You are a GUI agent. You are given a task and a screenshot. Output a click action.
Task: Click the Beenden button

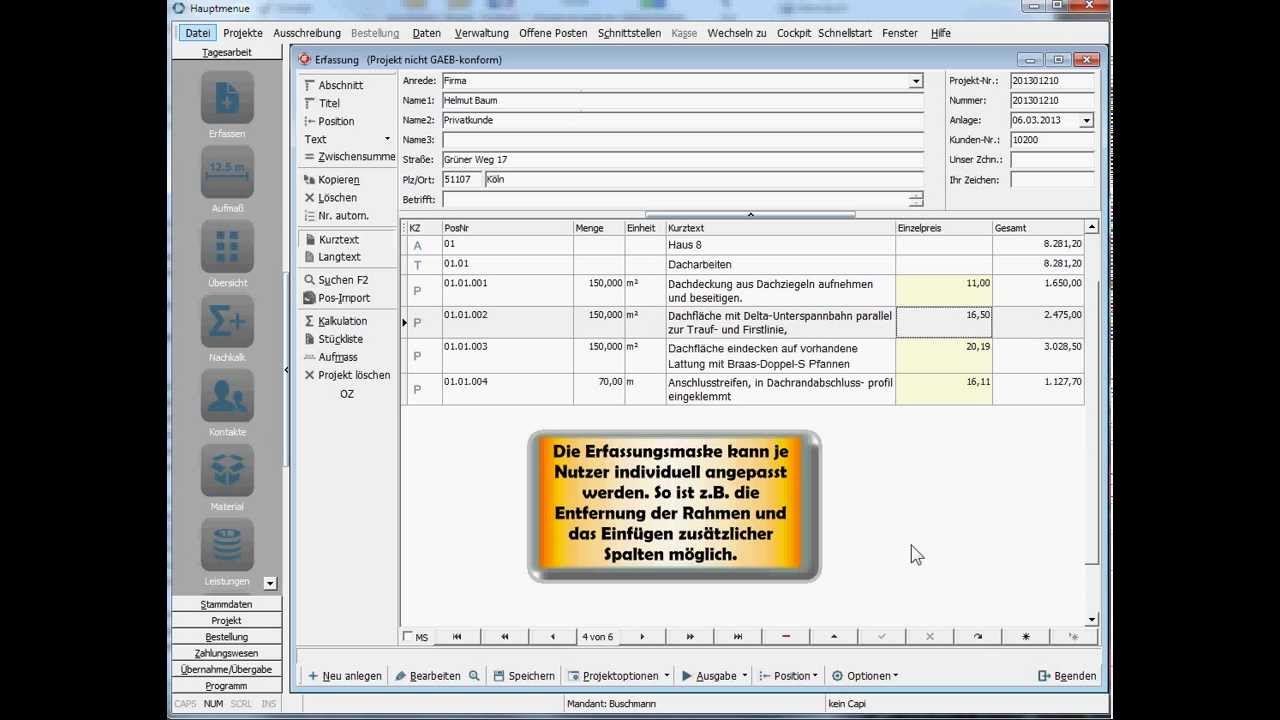click(1067, 676)
